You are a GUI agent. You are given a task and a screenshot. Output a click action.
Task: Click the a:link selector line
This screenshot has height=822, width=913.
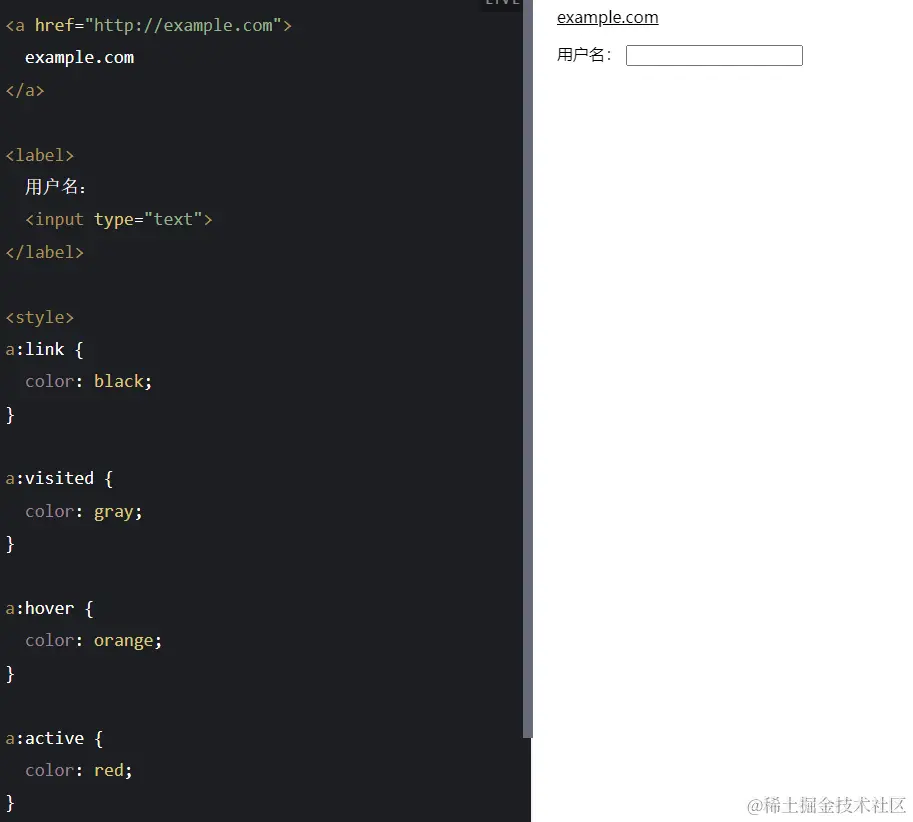coord(44,349)
